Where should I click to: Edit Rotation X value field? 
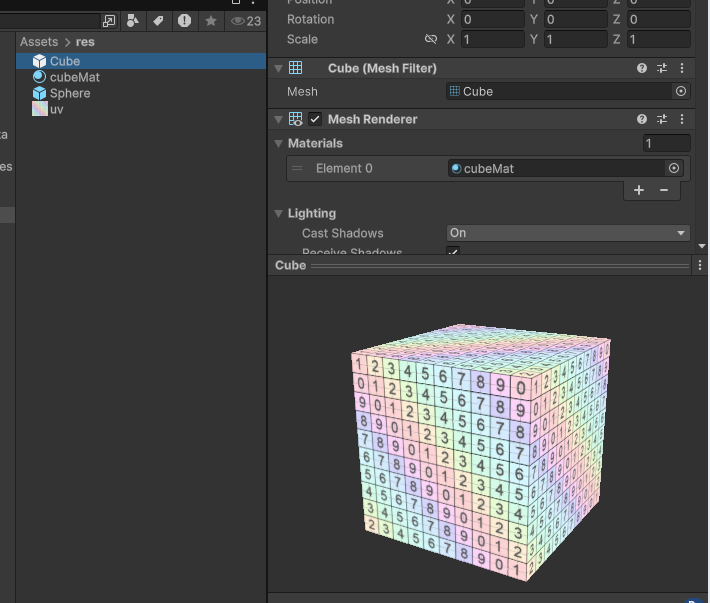point(493,19)
